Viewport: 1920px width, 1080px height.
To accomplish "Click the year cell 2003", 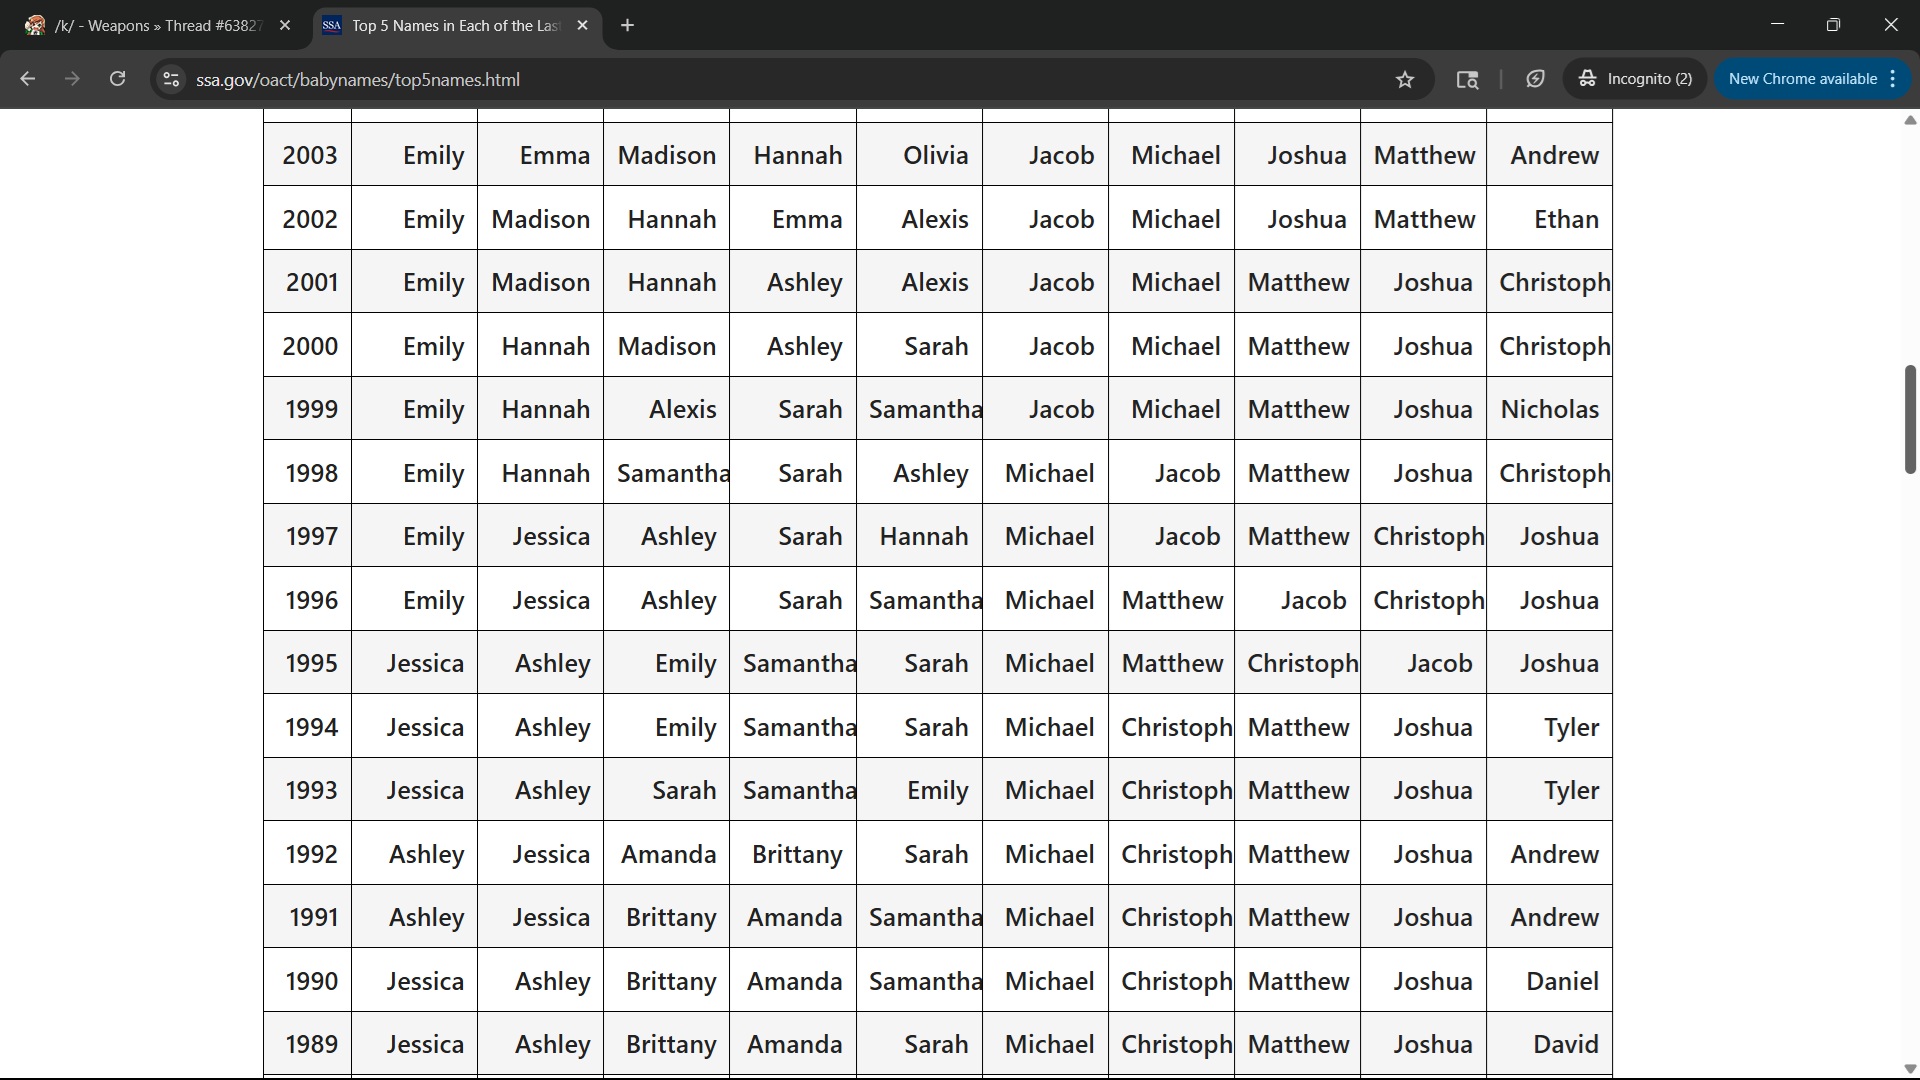I will 308,155.
